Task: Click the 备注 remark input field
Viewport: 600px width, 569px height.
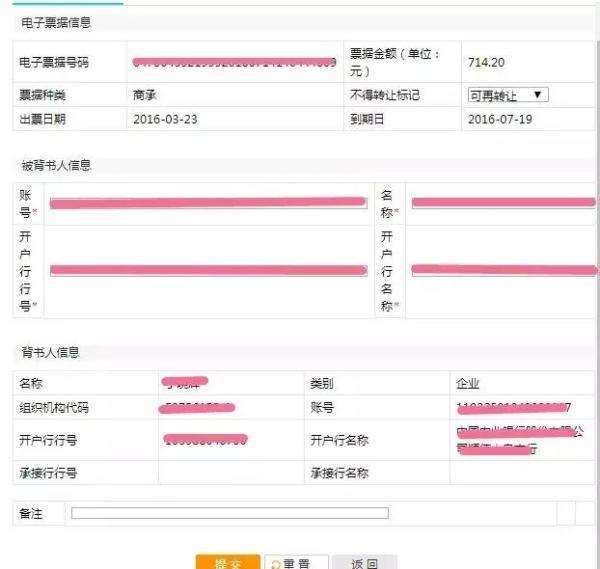Action: 230,513
